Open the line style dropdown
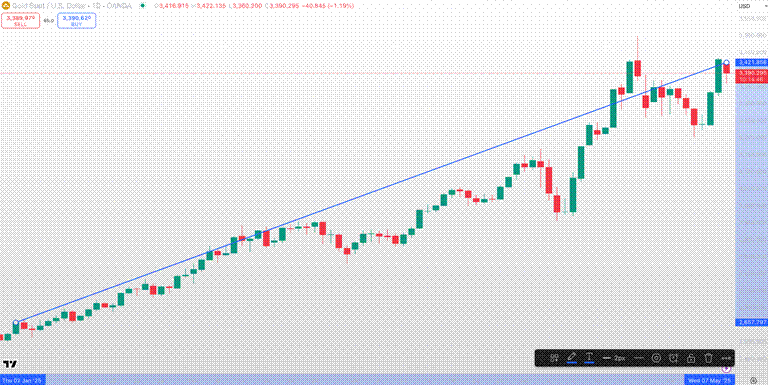Image resolution: width=768 pixels, height=385 pixels. (x=638, y=358)
